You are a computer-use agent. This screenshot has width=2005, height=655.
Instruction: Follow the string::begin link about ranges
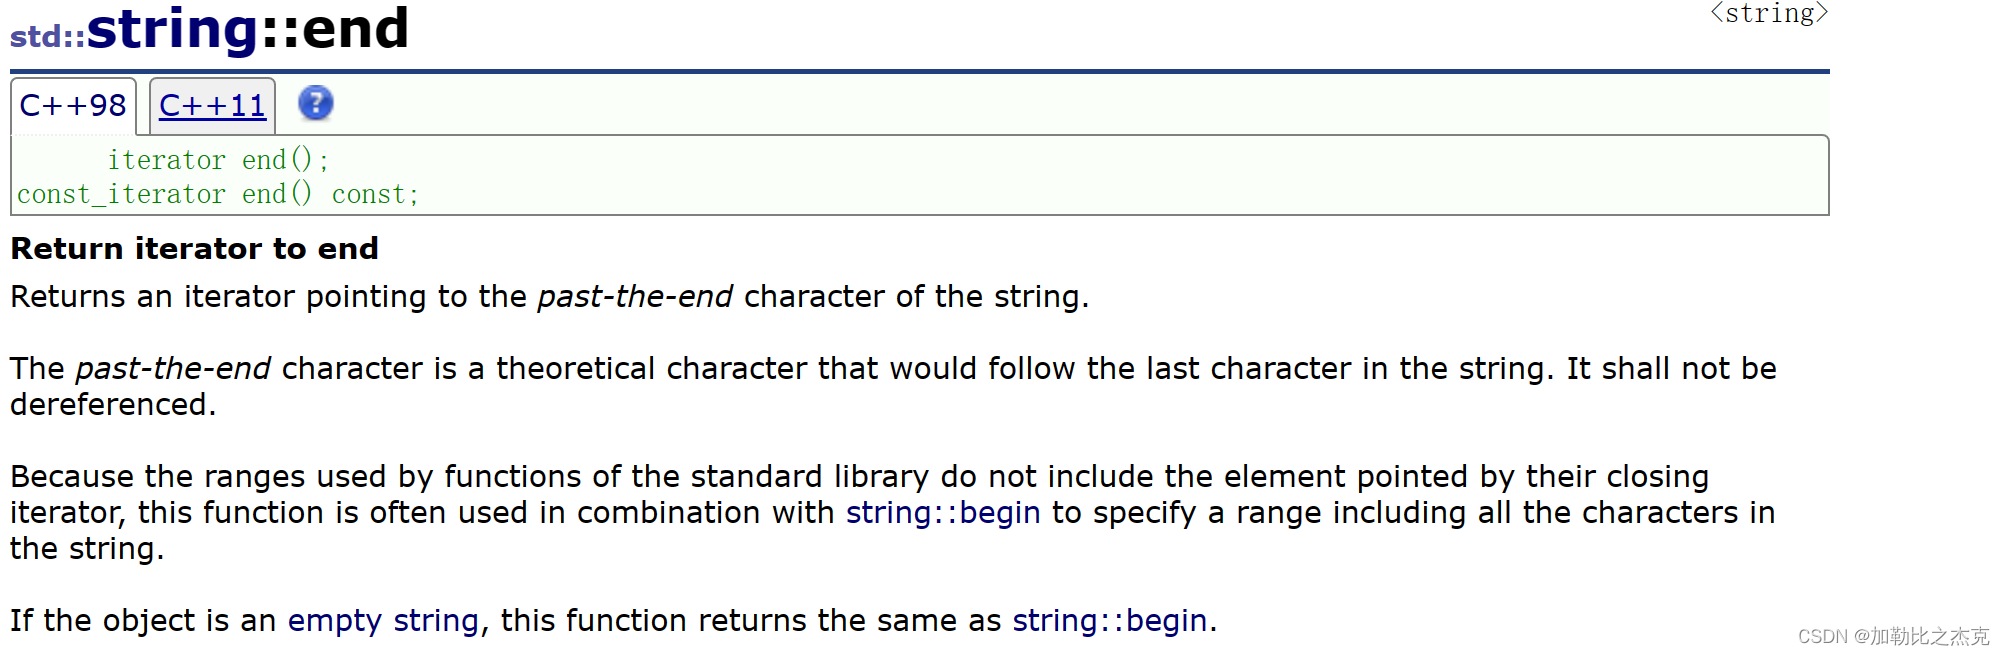pos(941,512)
